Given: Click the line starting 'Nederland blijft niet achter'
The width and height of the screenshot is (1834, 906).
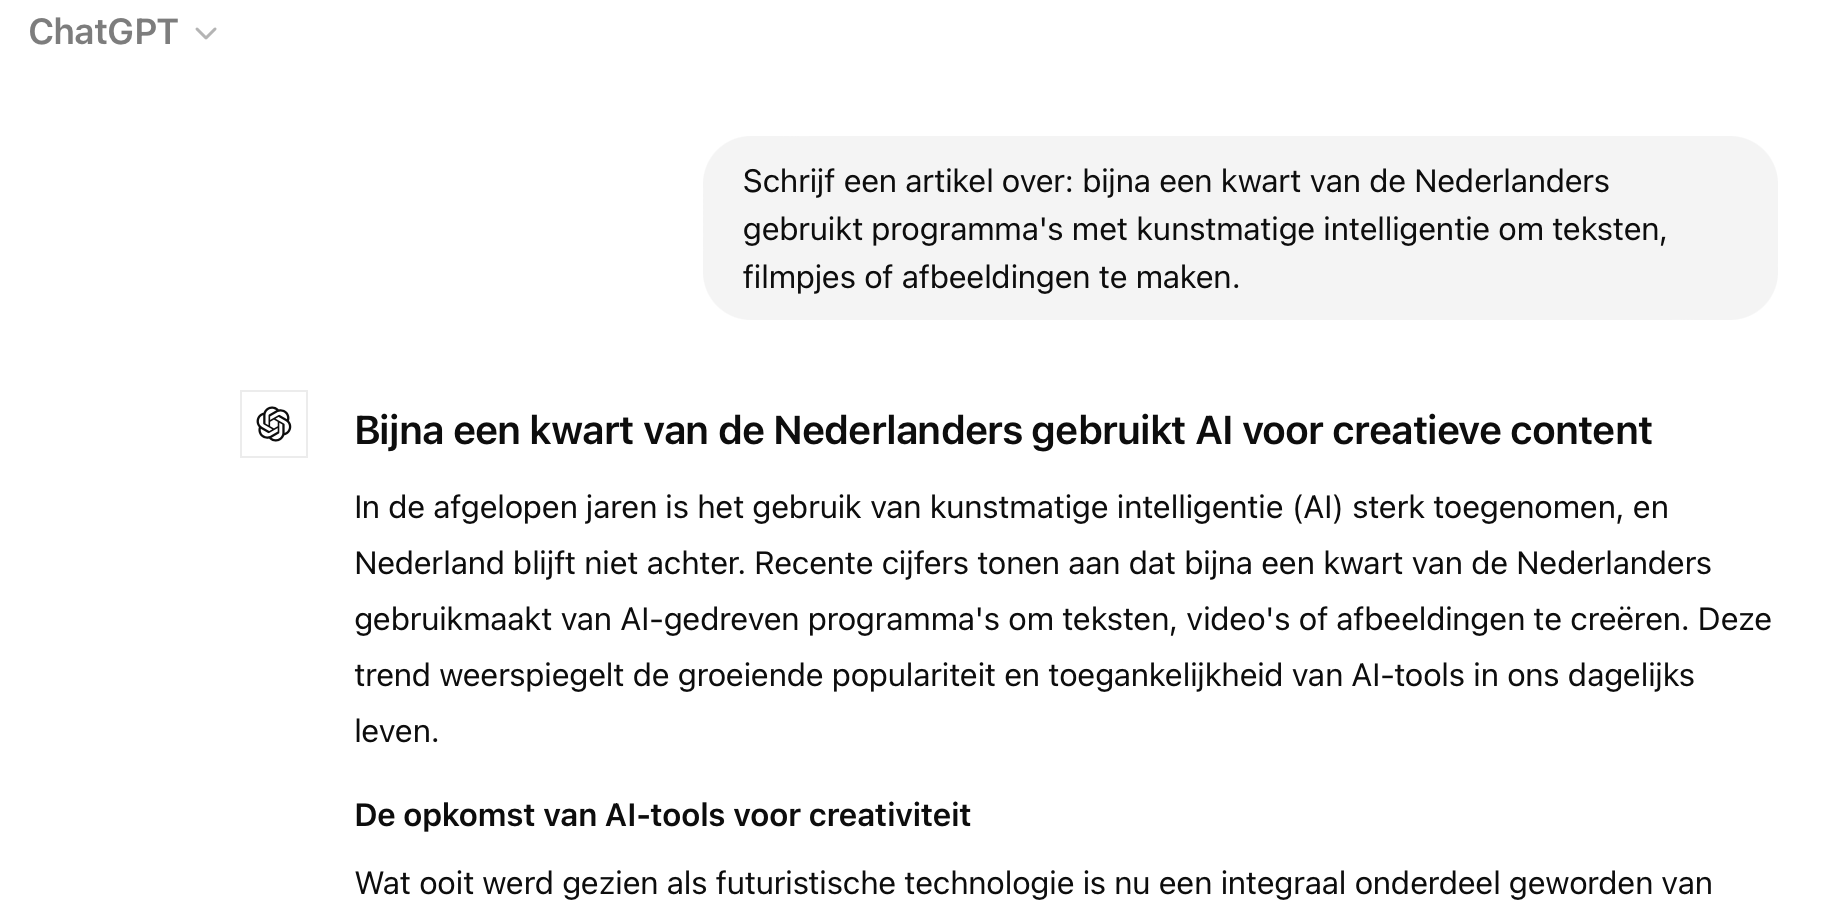Looking at the screenshot, I should coord(1032,564).
